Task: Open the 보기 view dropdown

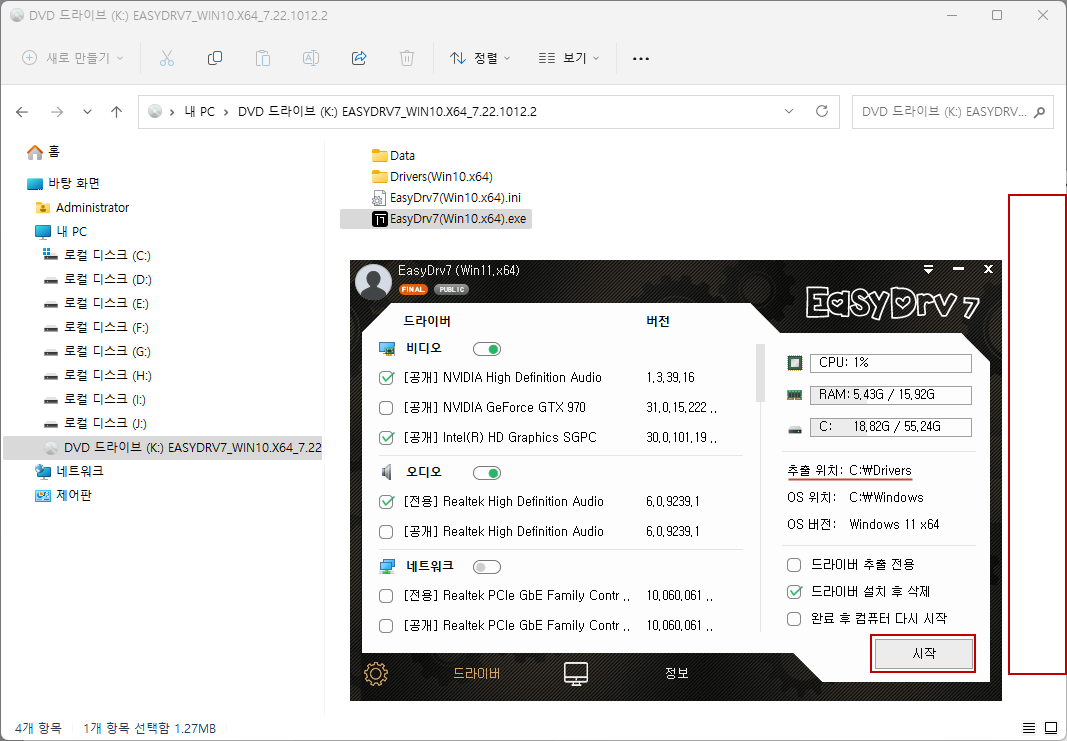Action: pos(569,59)
